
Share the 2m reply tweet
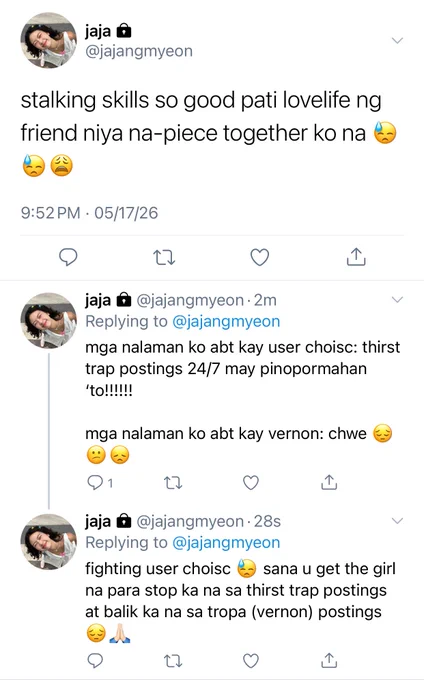click(x=329, y=482)
